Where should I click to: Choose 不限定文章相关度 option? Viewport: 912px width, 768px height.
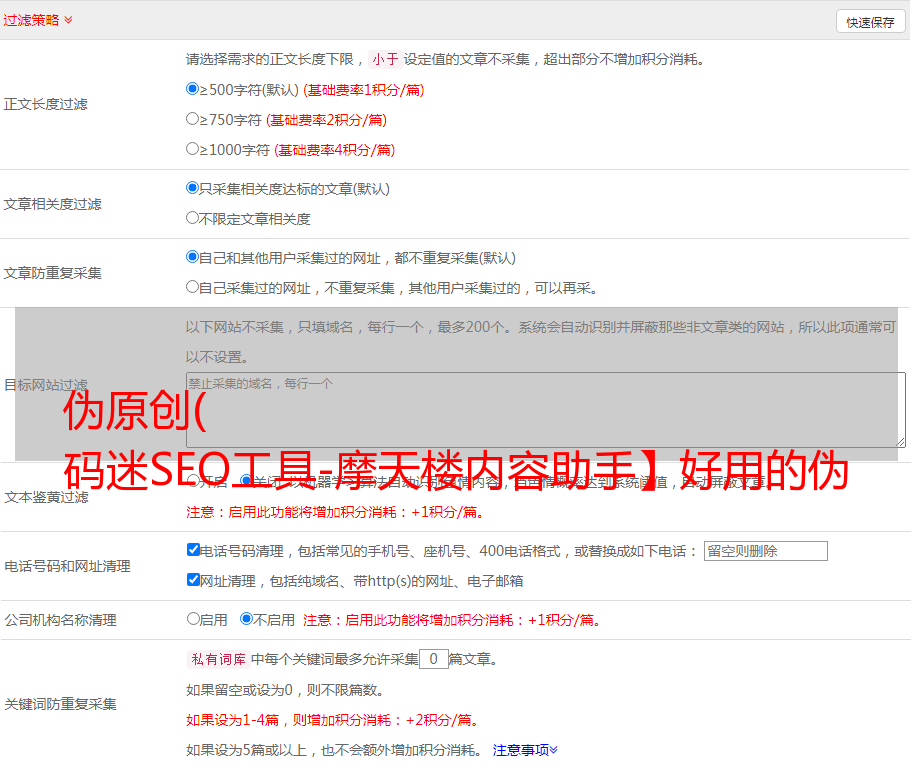(192, 218)
